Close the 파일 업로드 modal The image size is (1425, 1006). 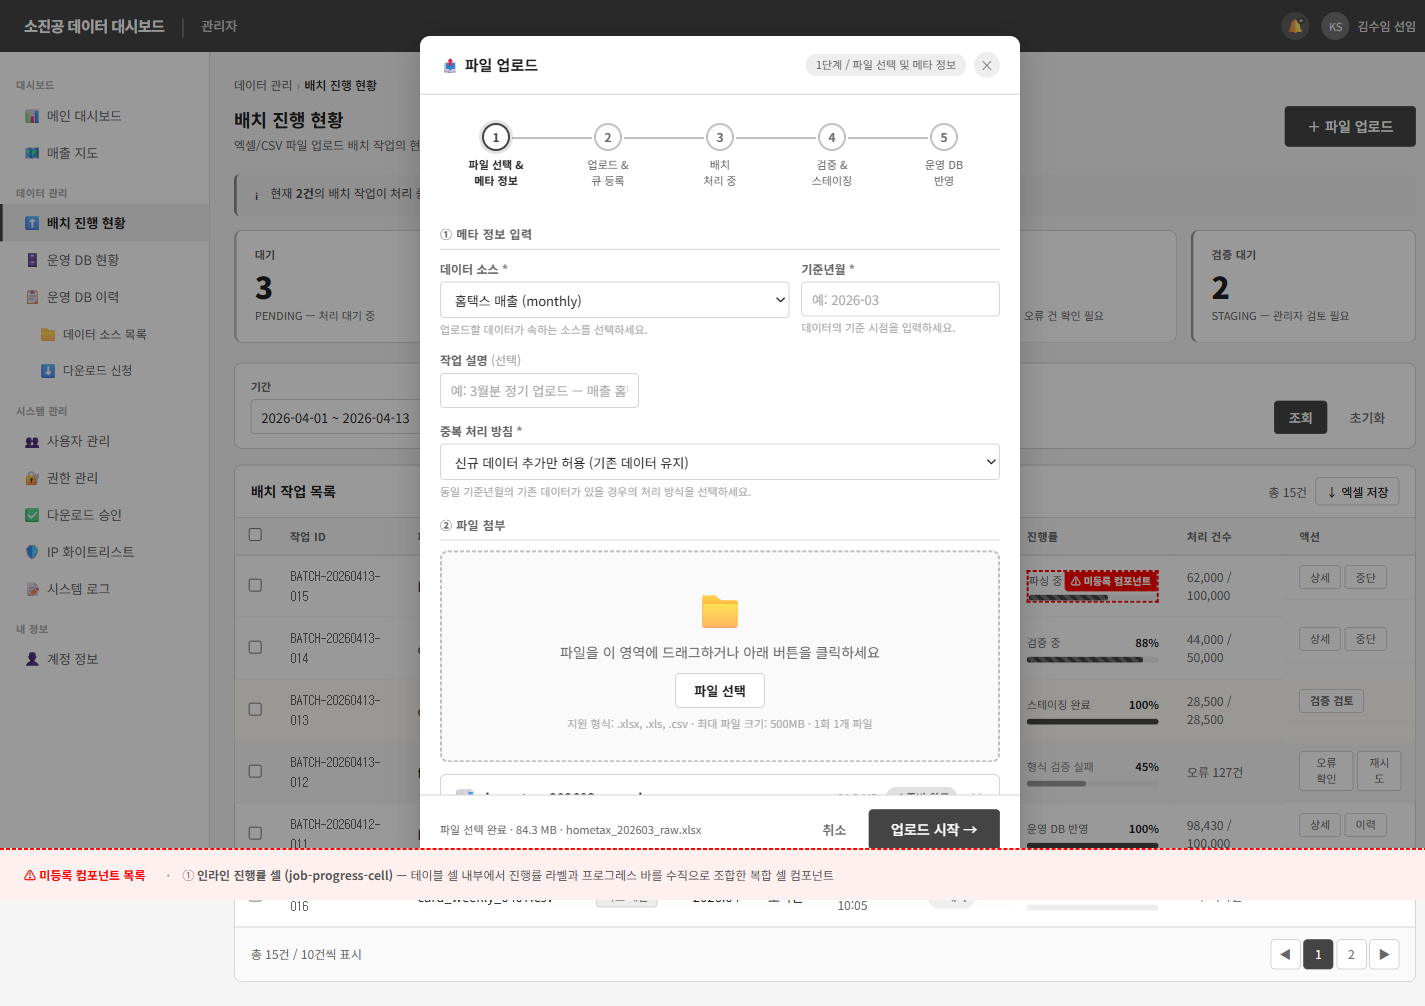point(987,65)
